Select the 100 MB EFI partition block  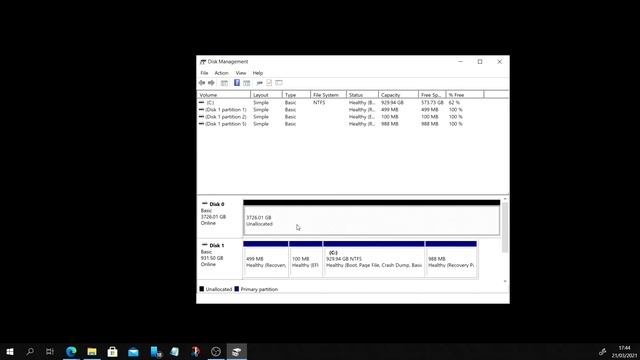(306, 260)
